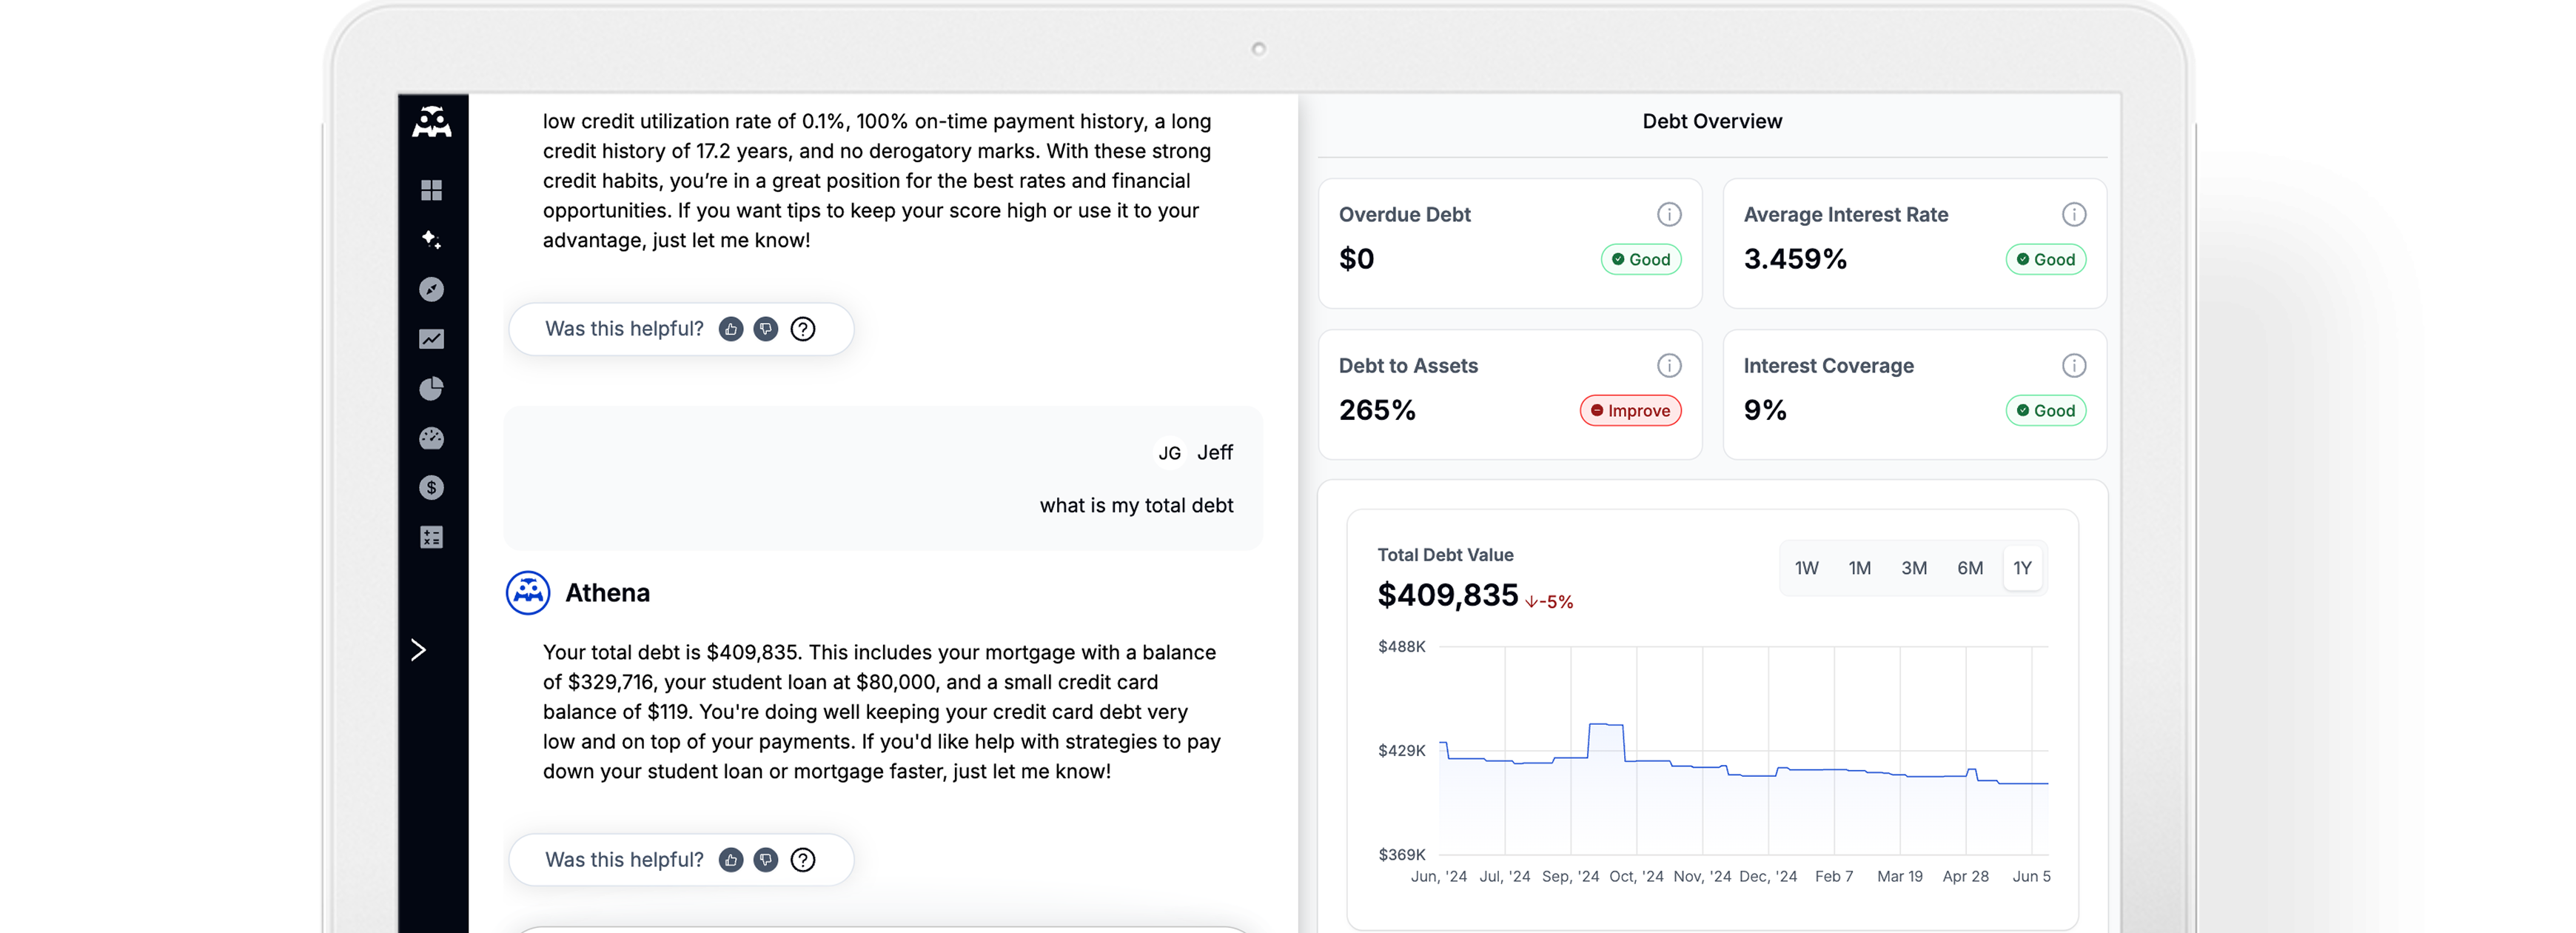Thumbs up the total debt response

pos(731,860)
